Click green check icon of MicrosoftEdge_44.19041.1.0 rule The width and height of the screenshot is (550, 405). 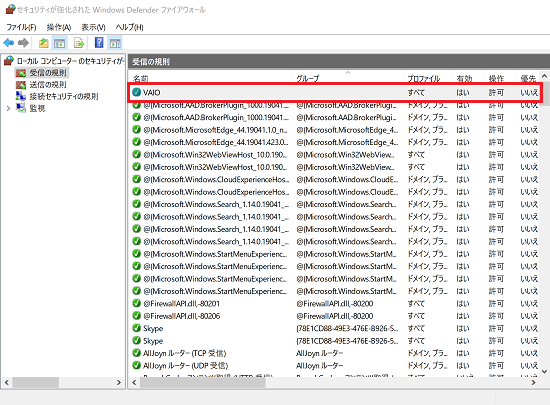[x=136, y=129]
